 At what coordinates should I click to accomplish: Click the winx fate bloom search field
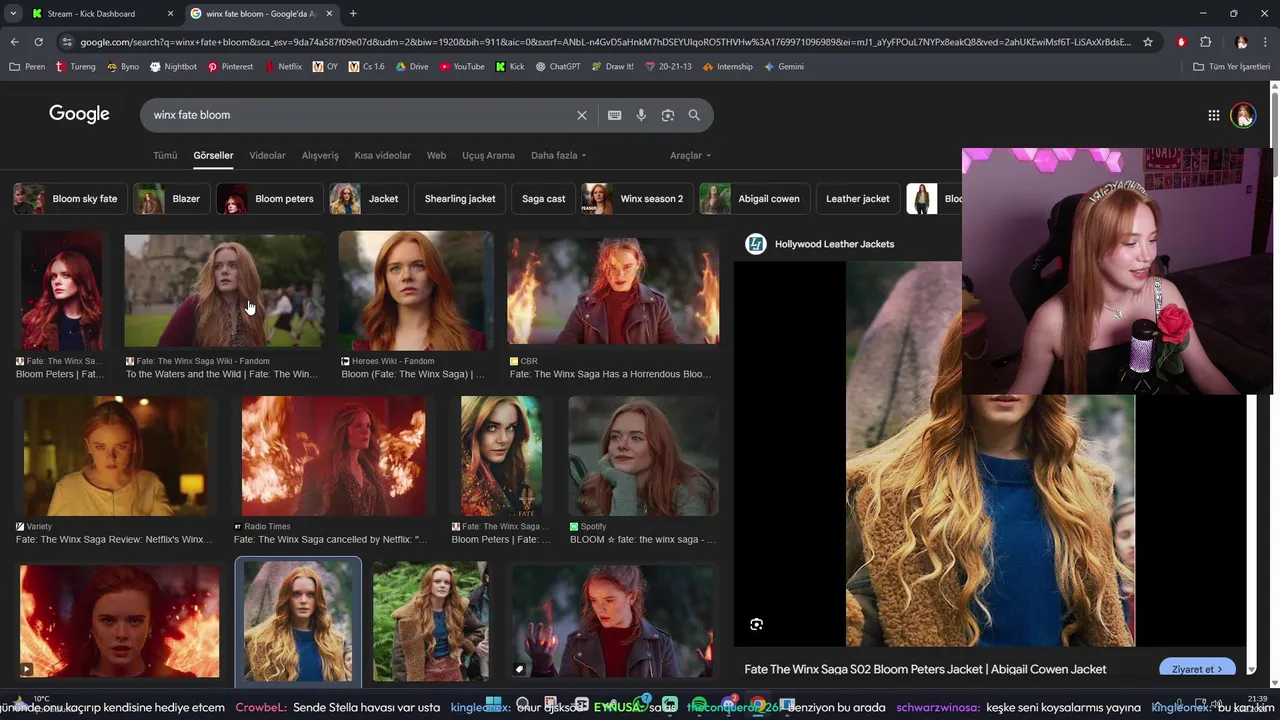pos(360,115)
